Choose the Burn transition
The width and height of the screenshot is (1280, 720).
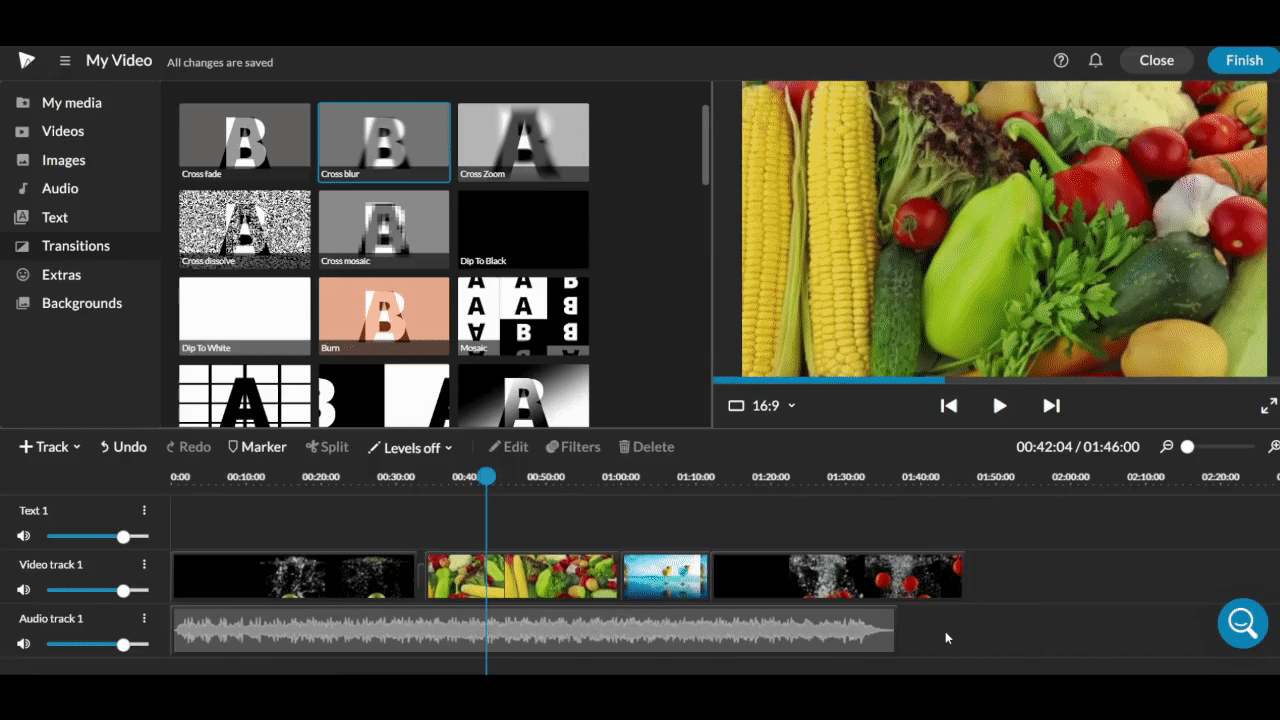[384, 316]
